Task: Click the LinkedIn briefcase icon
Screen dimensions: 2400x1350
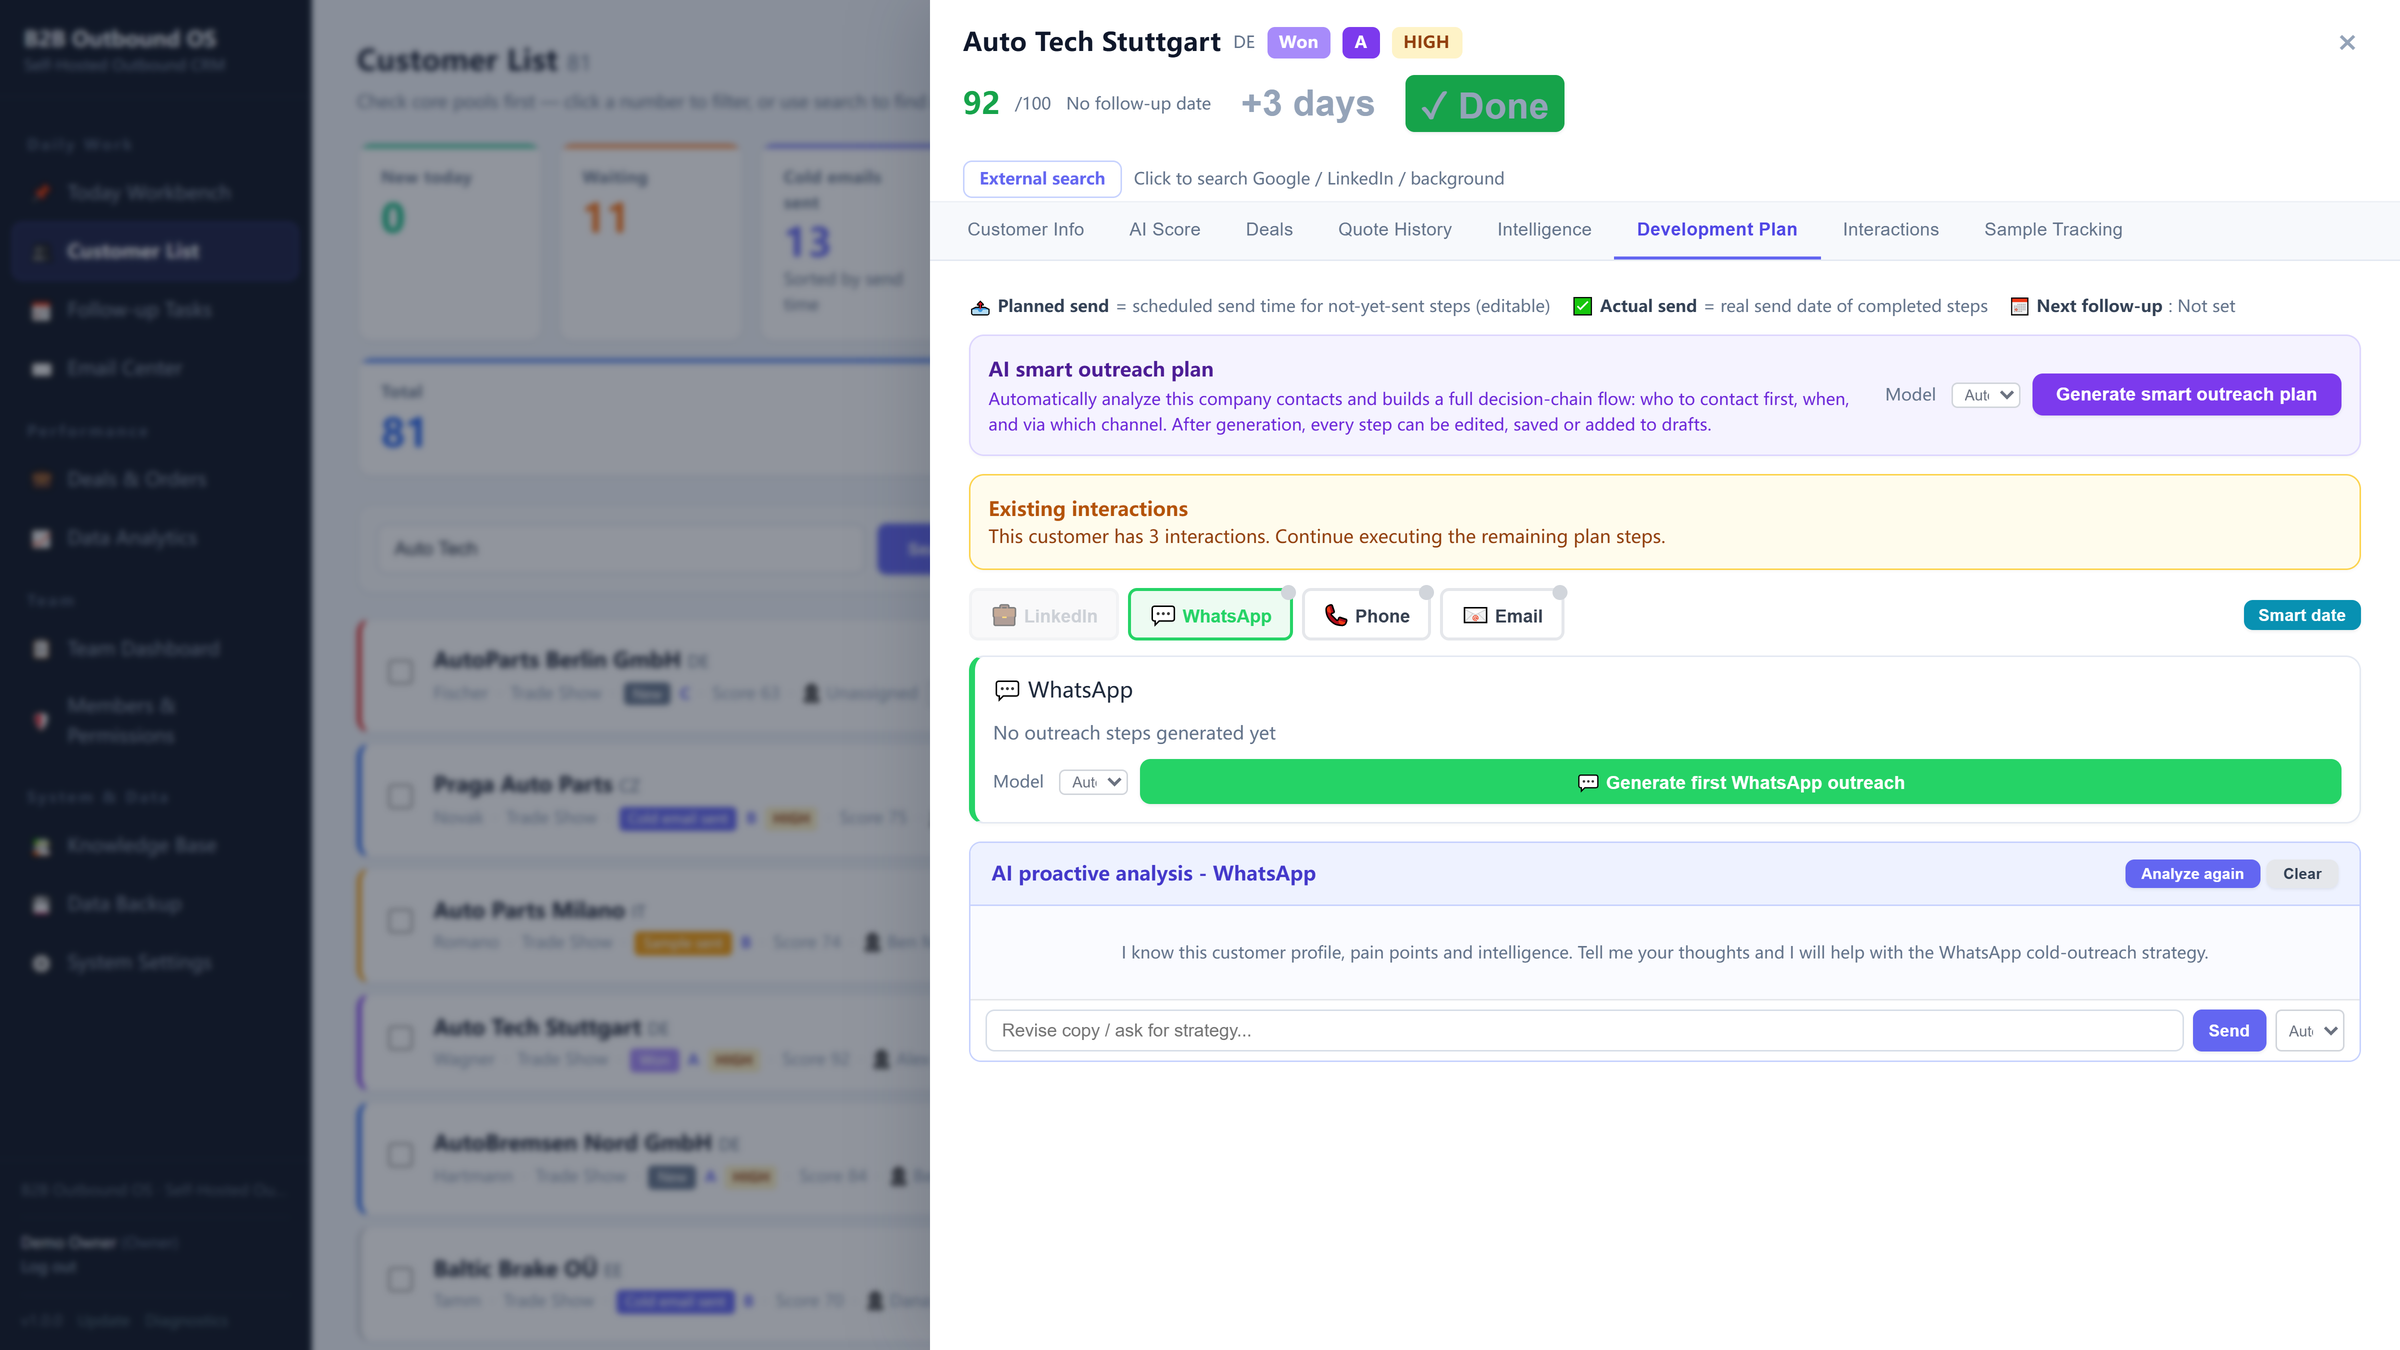Action: pyautogui.click(x=1004, y=615)
